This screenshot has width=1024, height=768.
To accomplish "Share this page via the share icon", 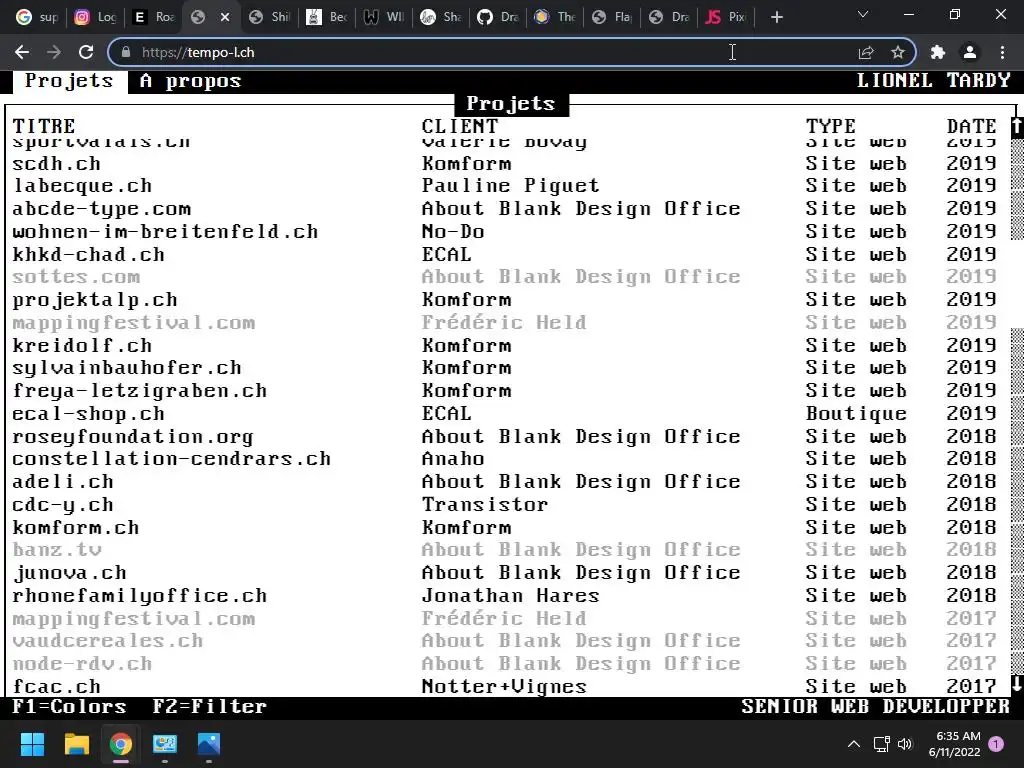I will [866, 52].
